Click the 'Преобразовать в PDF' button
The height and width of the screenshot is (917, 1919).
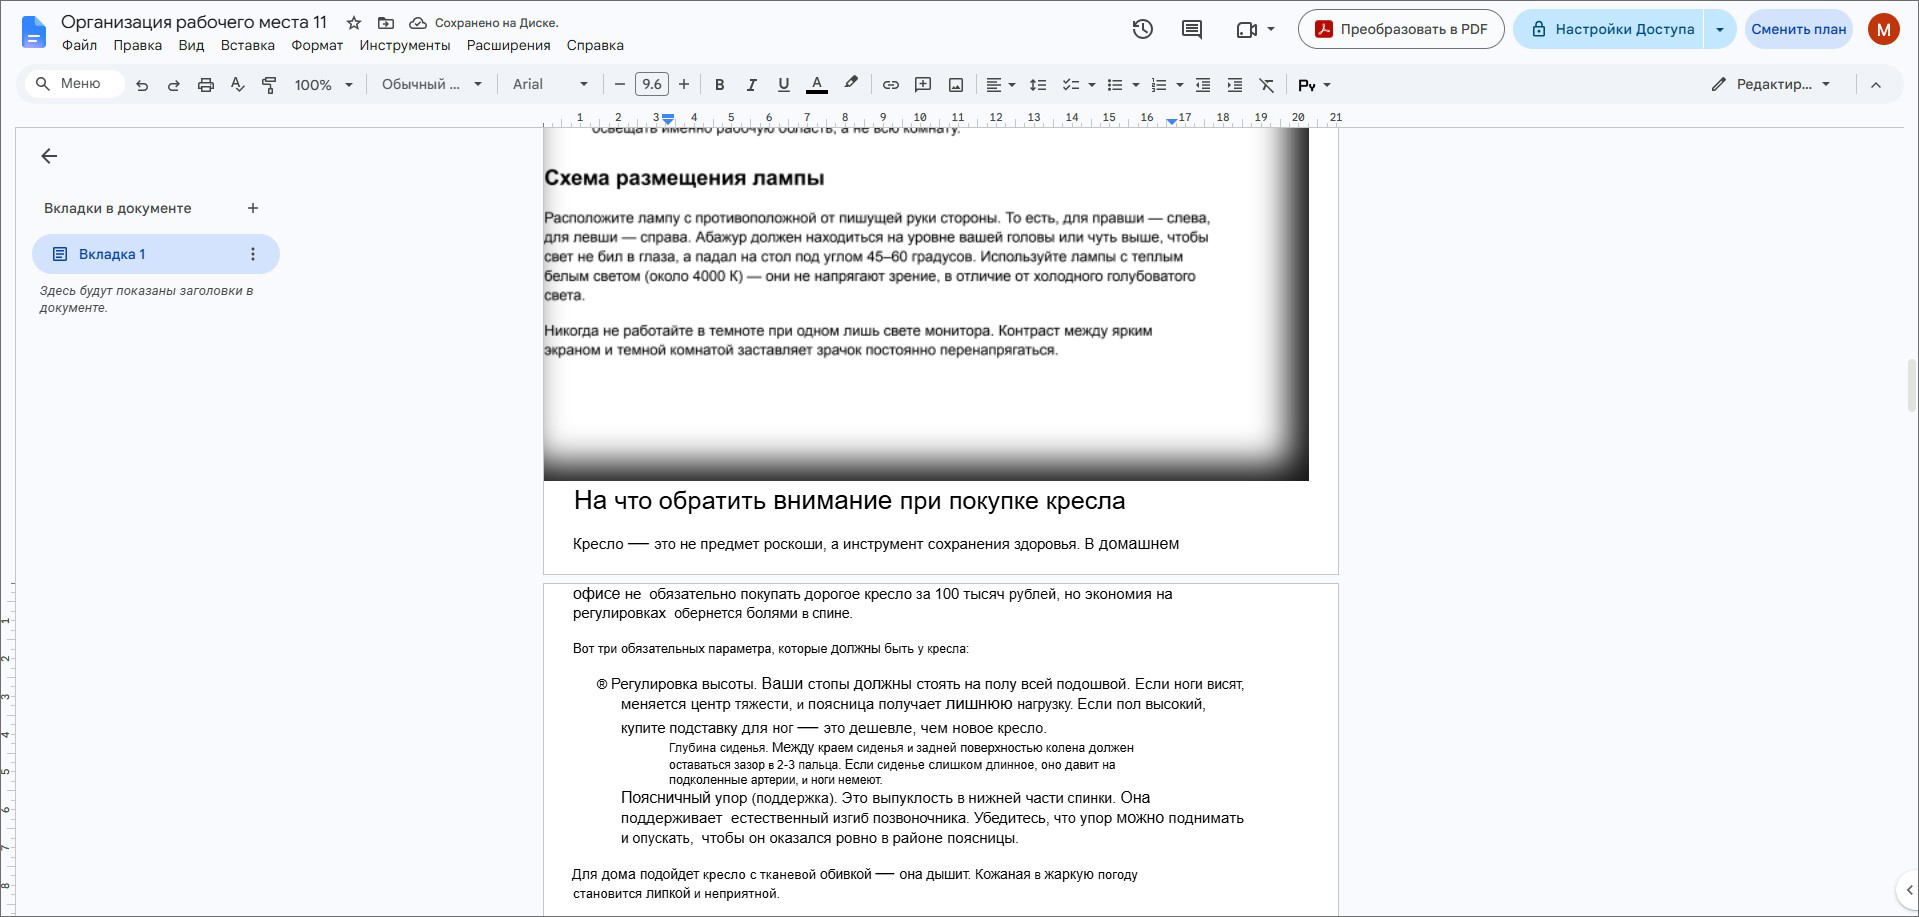1401,29
